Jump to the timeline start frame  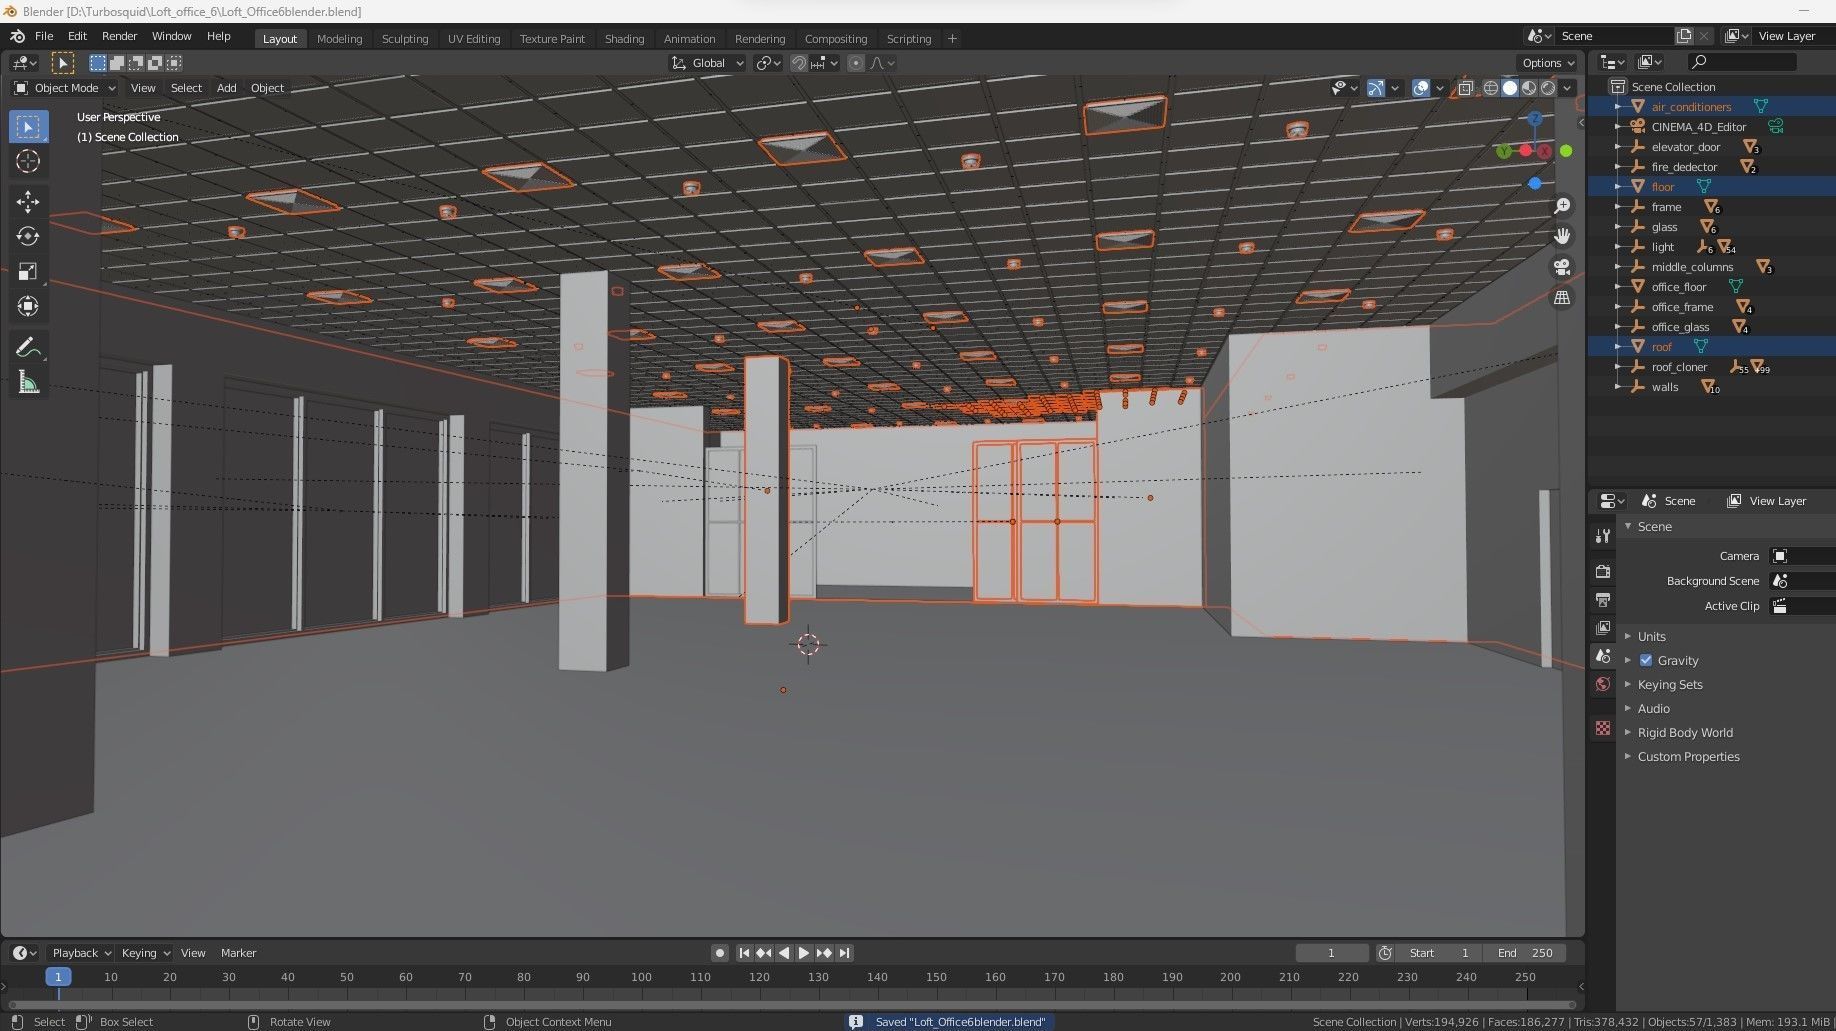(744, 953)
